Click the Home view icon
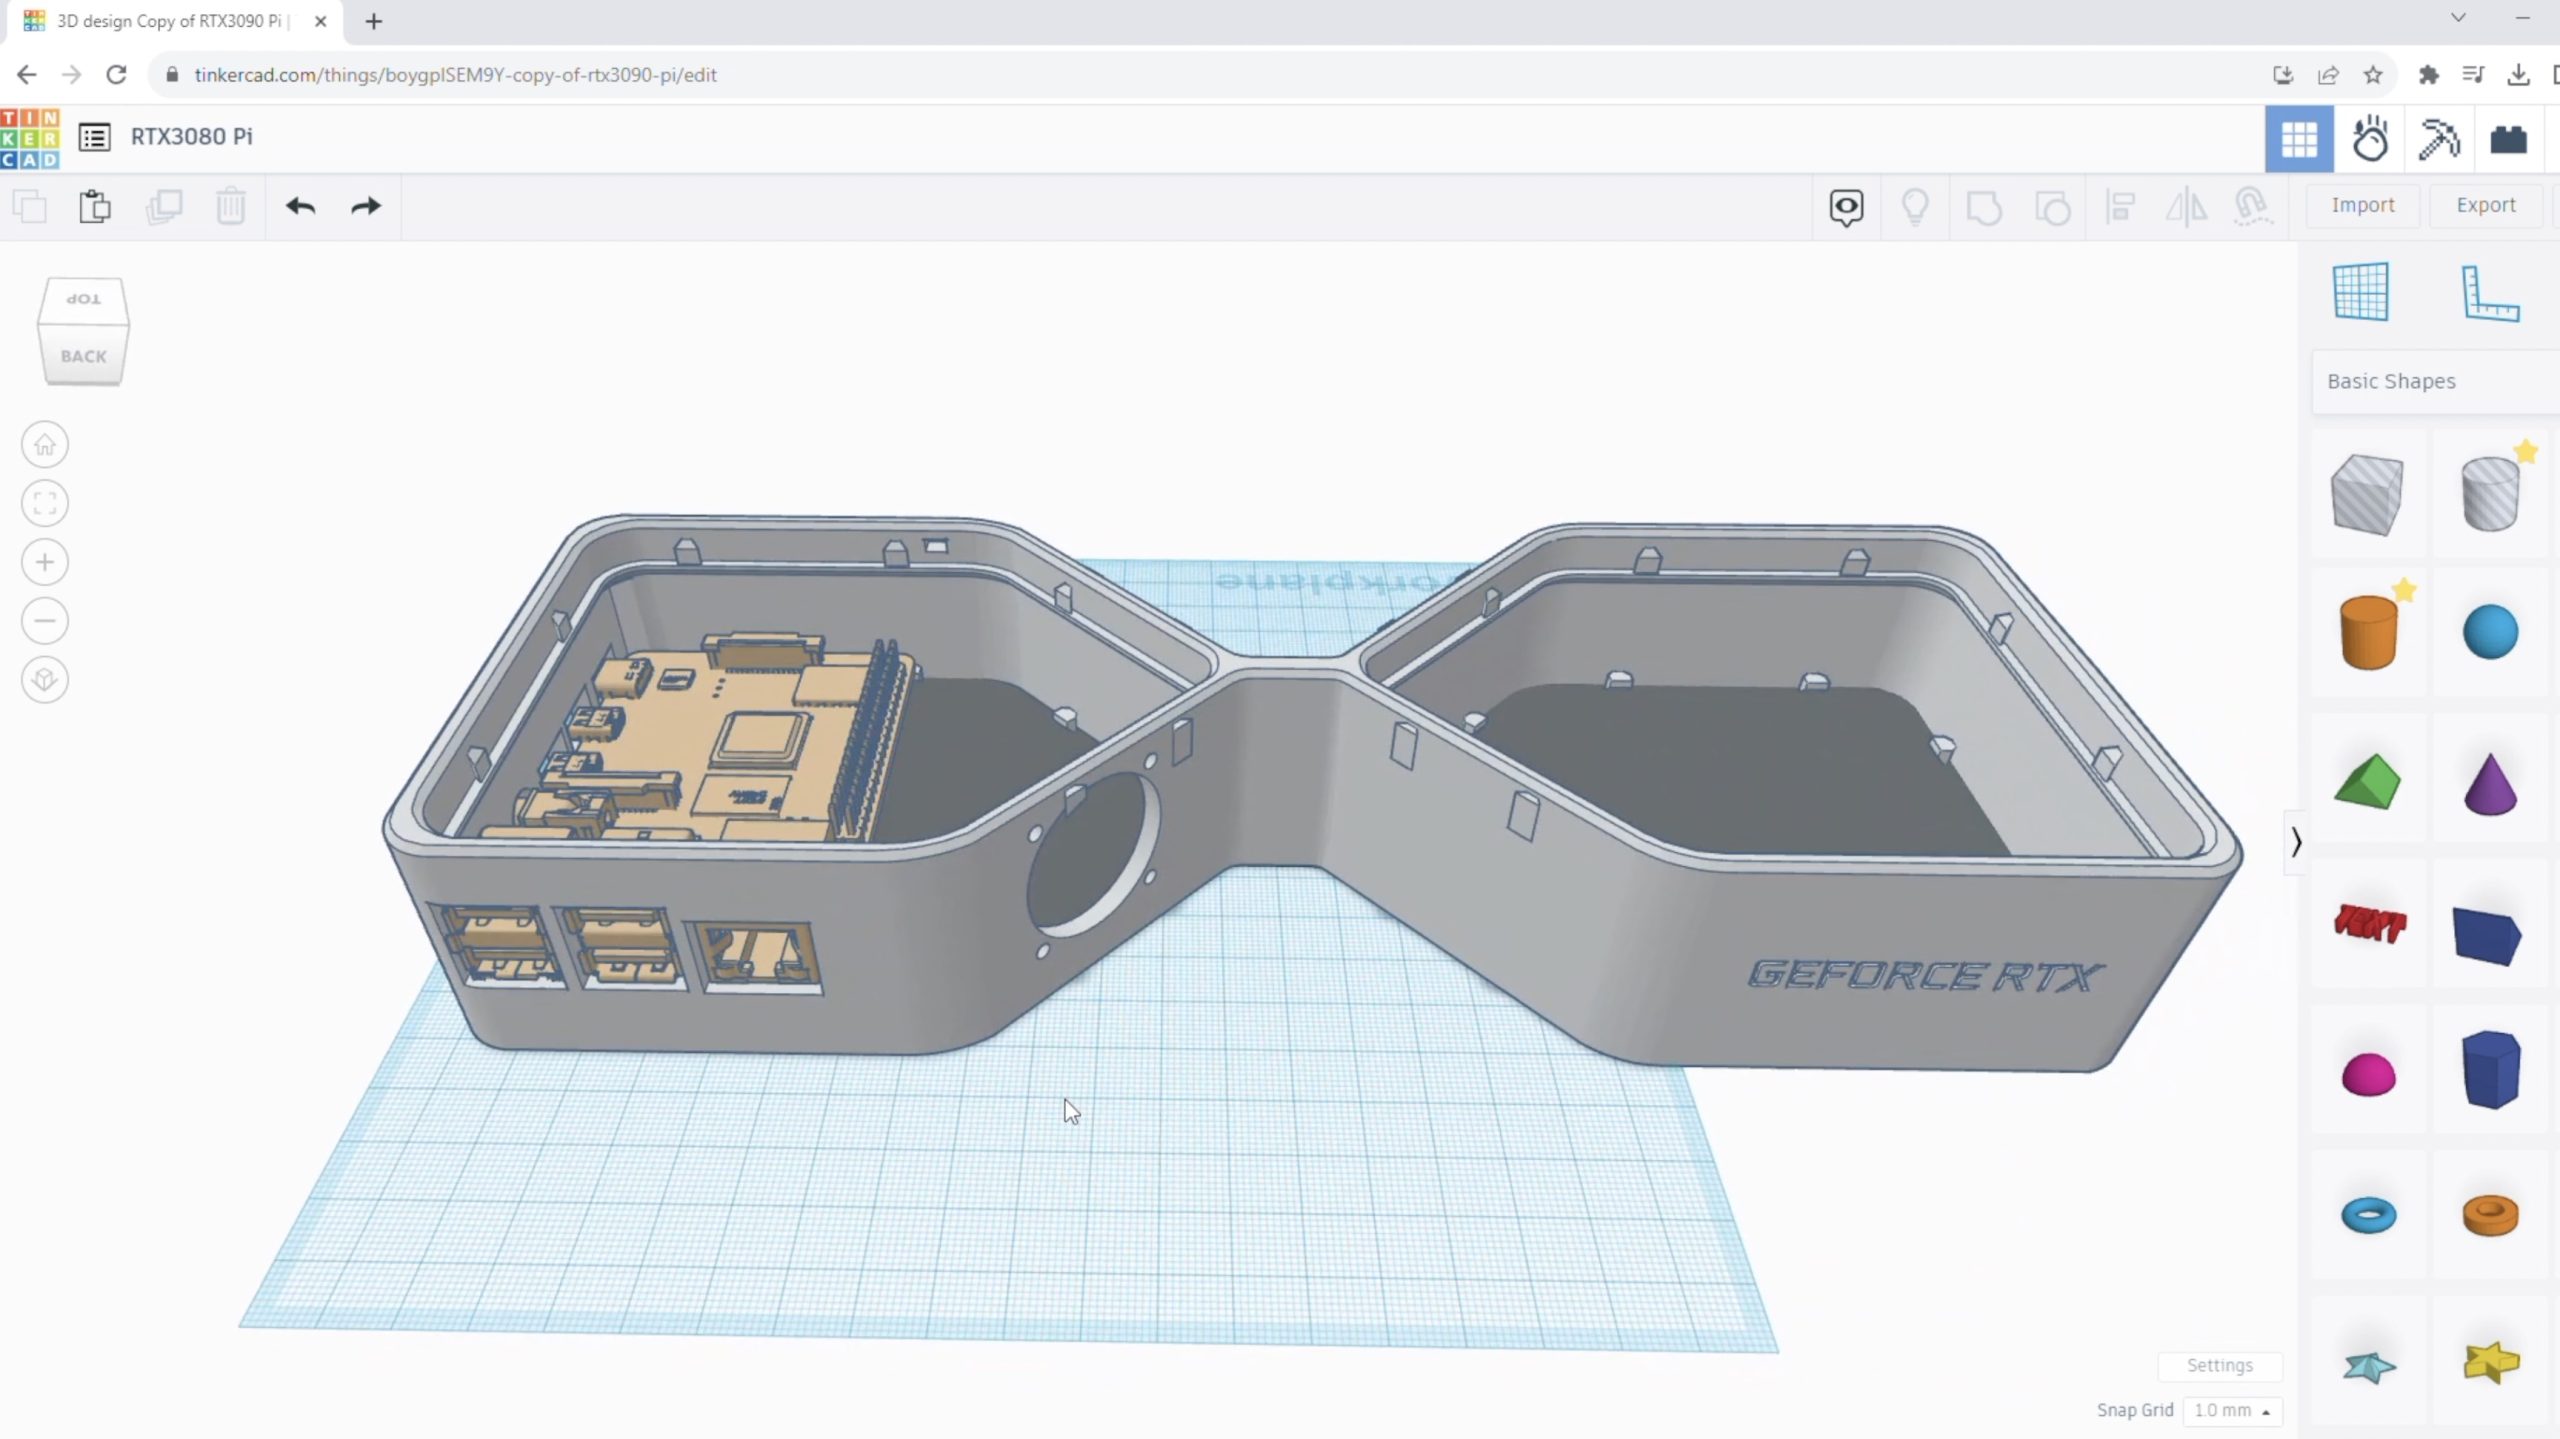This screenshot has height=1439, width=2560. tap(45, 445)
